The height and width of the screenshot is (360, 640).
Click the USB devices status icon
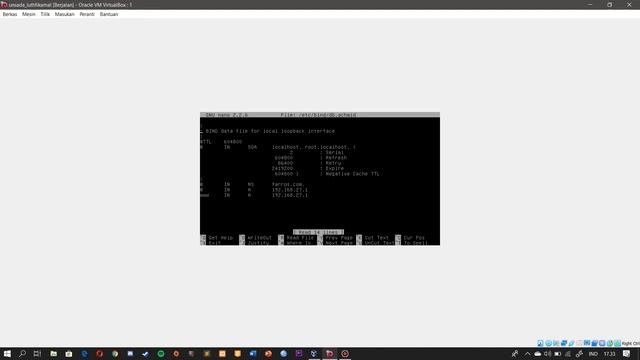point(571,343)
